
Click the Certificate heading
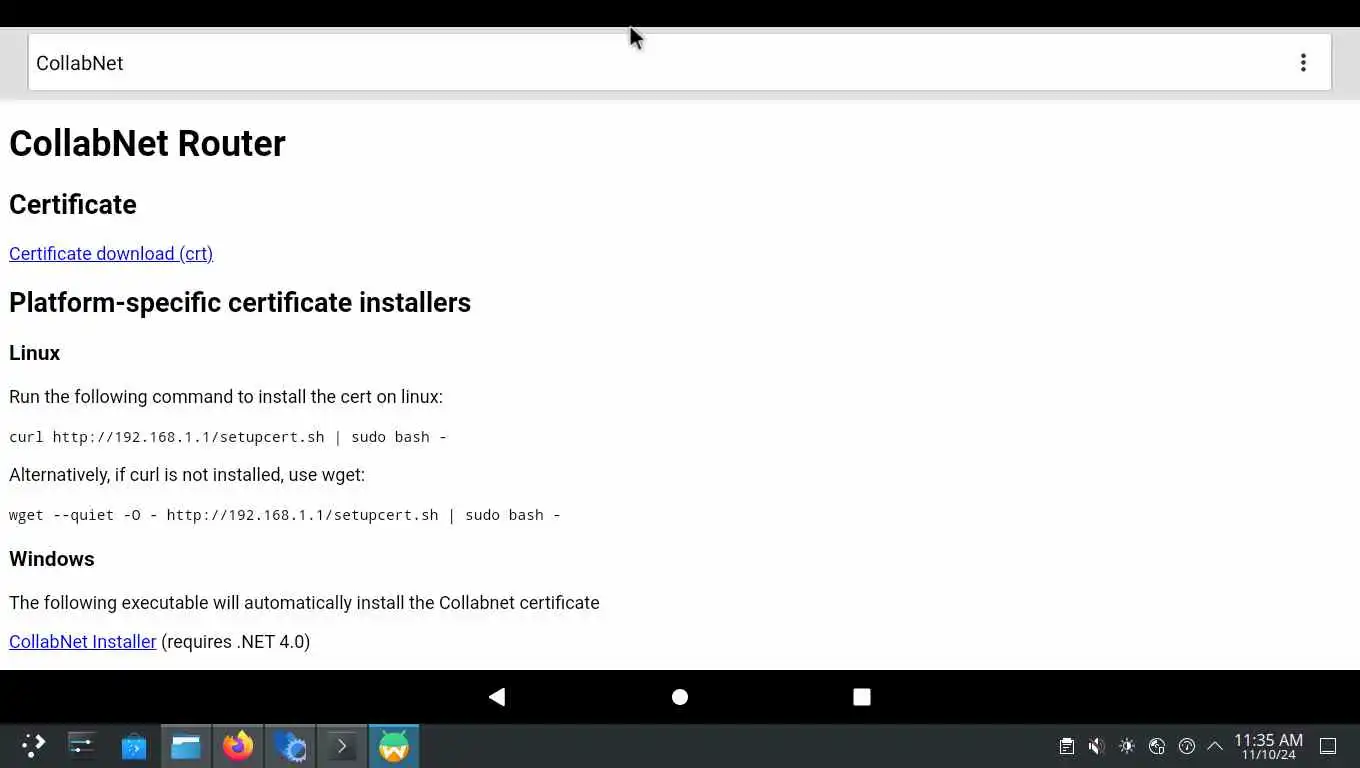tap(73, 204)
